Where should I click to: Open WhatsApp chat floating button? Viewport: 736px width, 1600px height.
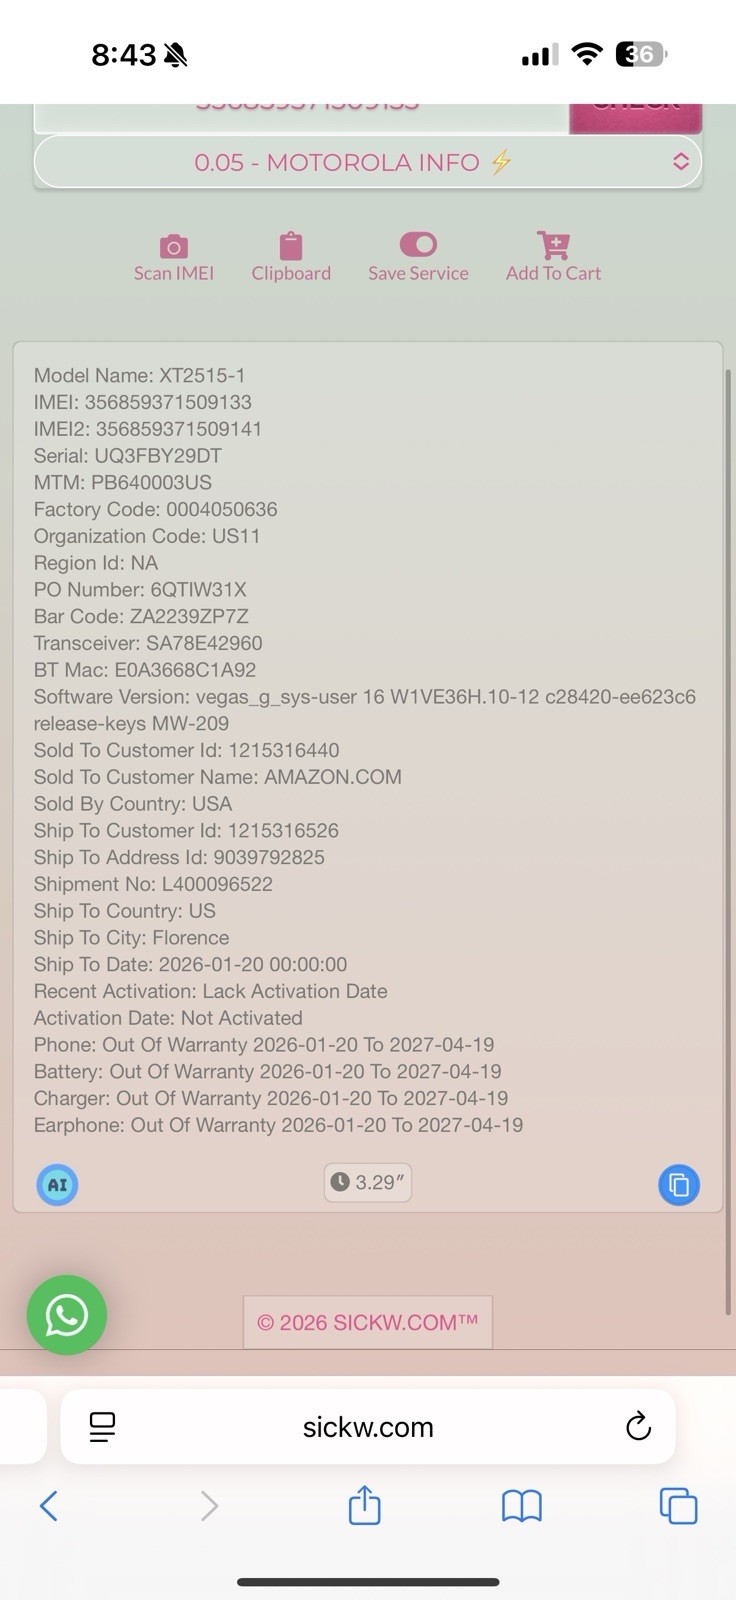66,1315
